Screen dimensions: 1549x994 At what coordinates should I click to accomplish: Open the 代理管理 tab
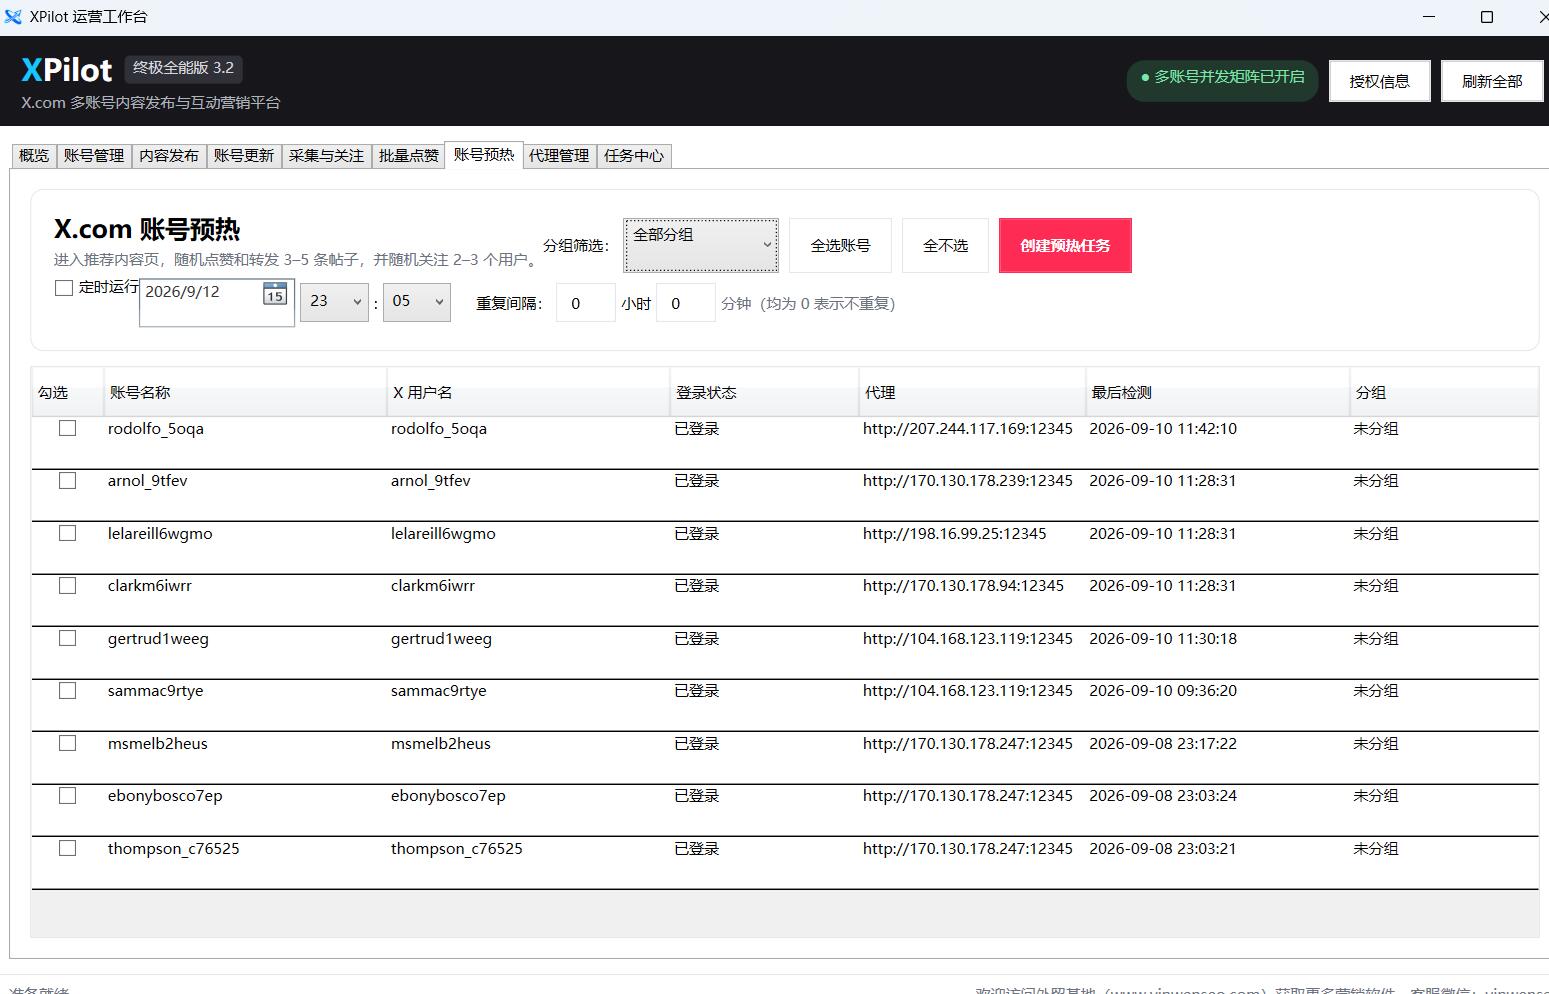coord(559,156)
